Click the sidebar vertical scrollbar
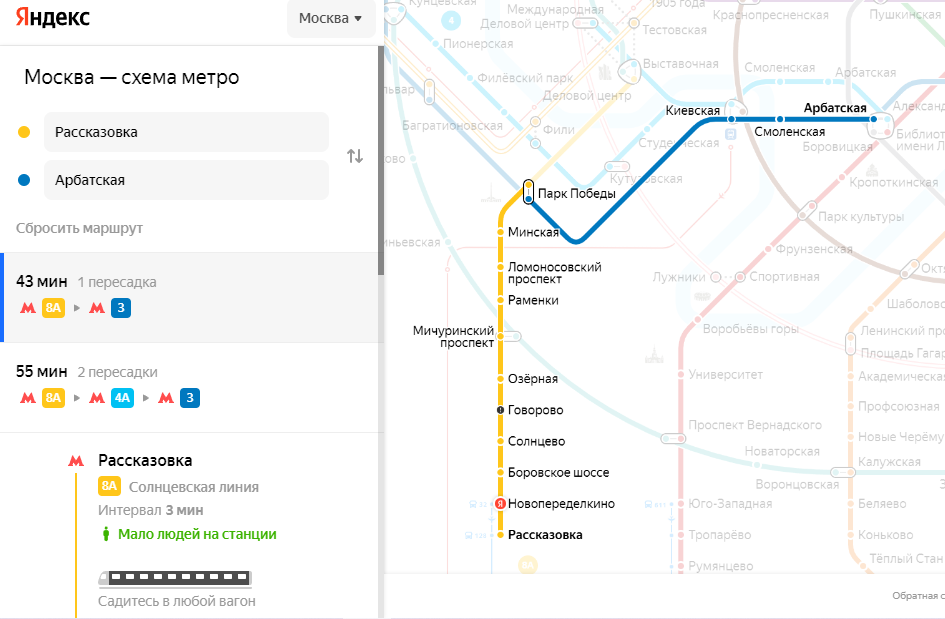Image resolution: width=945 pixels, height=619 pixels. [x=380, y=160]
